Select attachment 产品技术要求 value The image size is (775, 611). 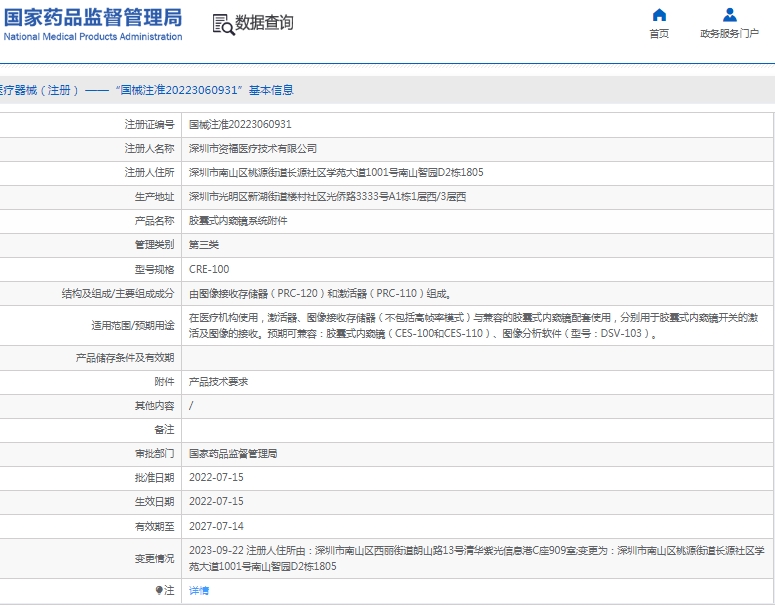pos(218,382)
